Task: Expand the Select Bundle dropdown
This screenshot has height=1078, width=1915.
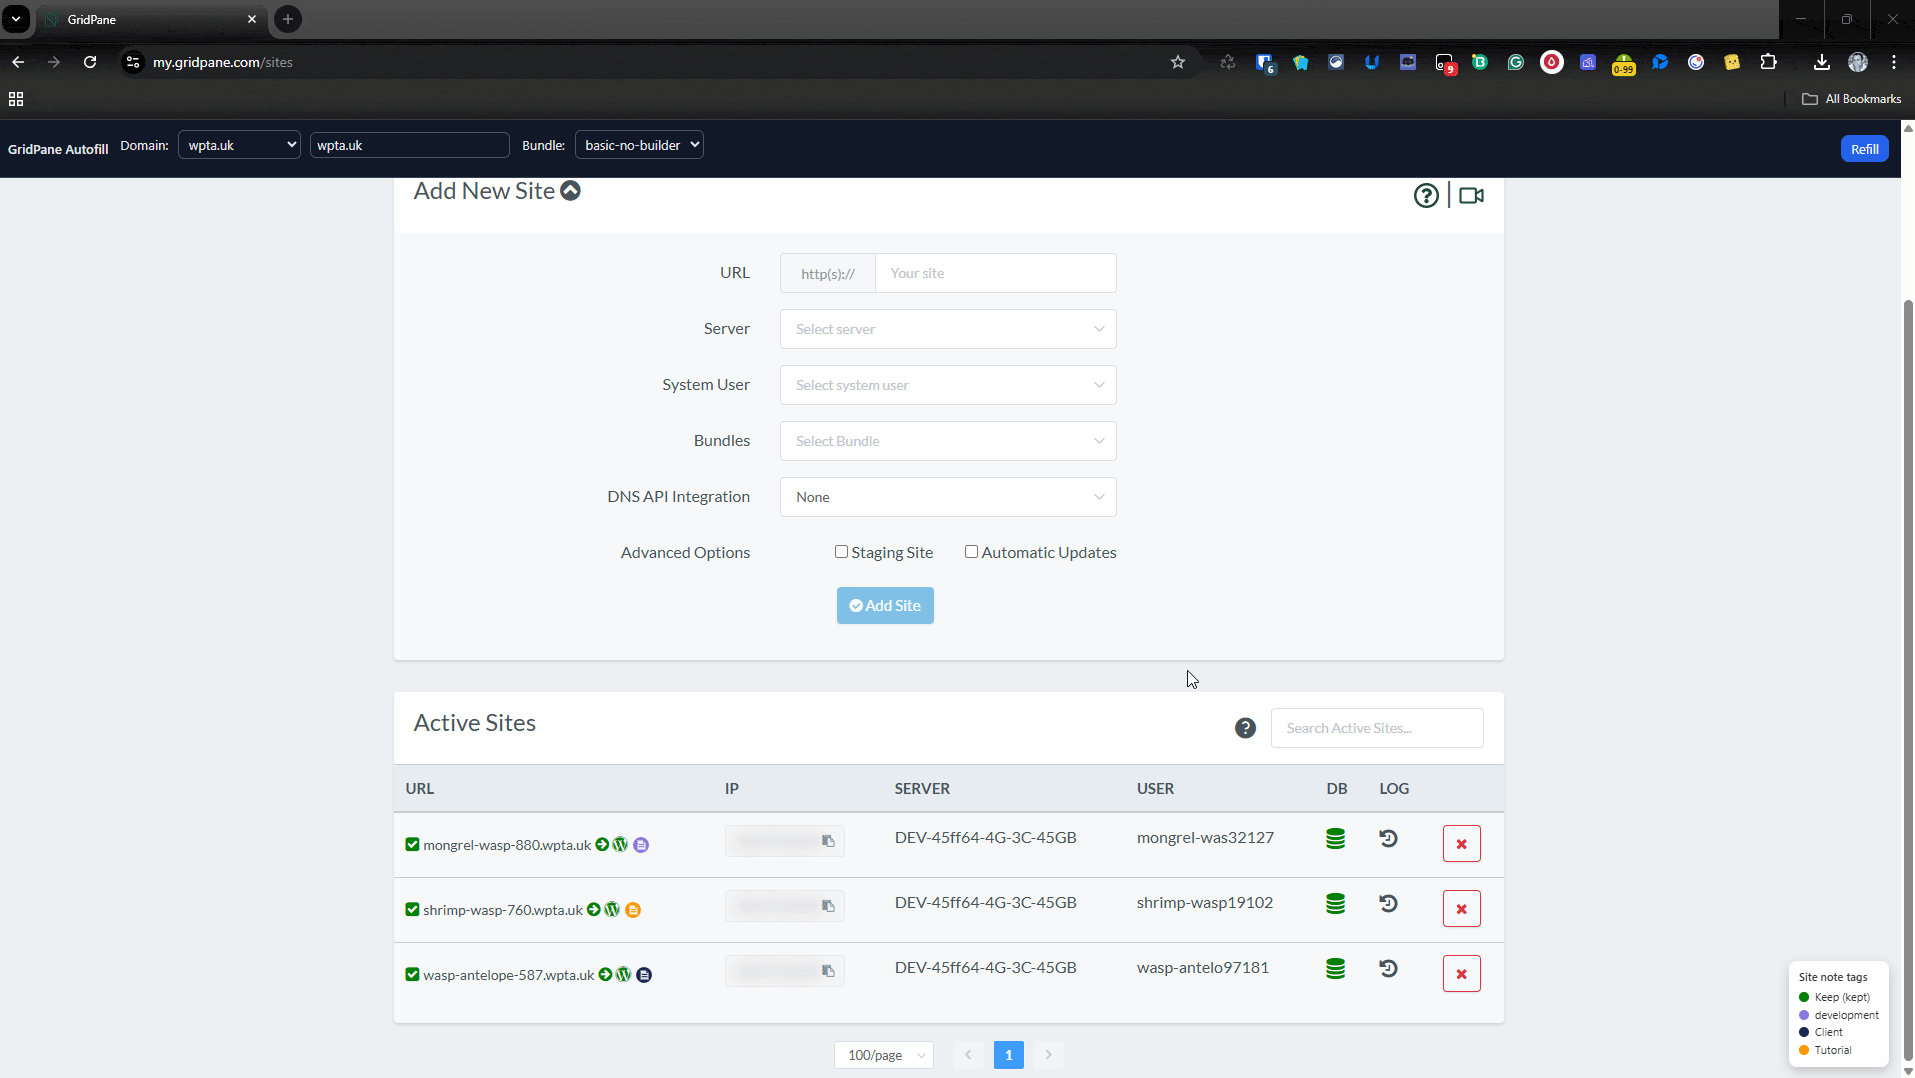Action: (x=947, y=441)
